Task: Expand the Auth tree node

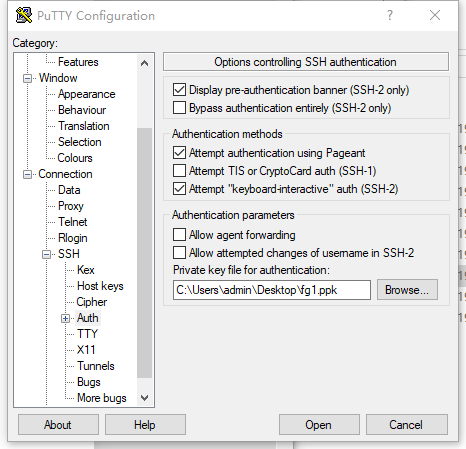Action: (65, 318)
